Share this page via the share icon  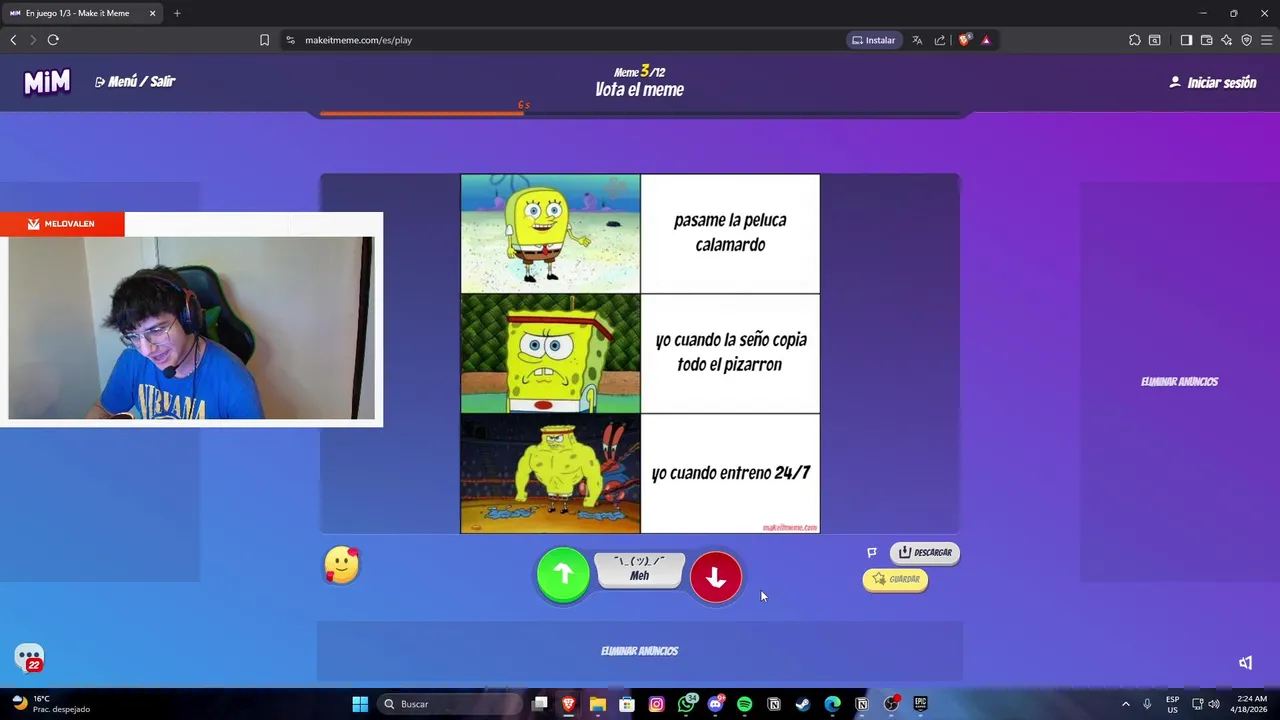coord(940,40)
